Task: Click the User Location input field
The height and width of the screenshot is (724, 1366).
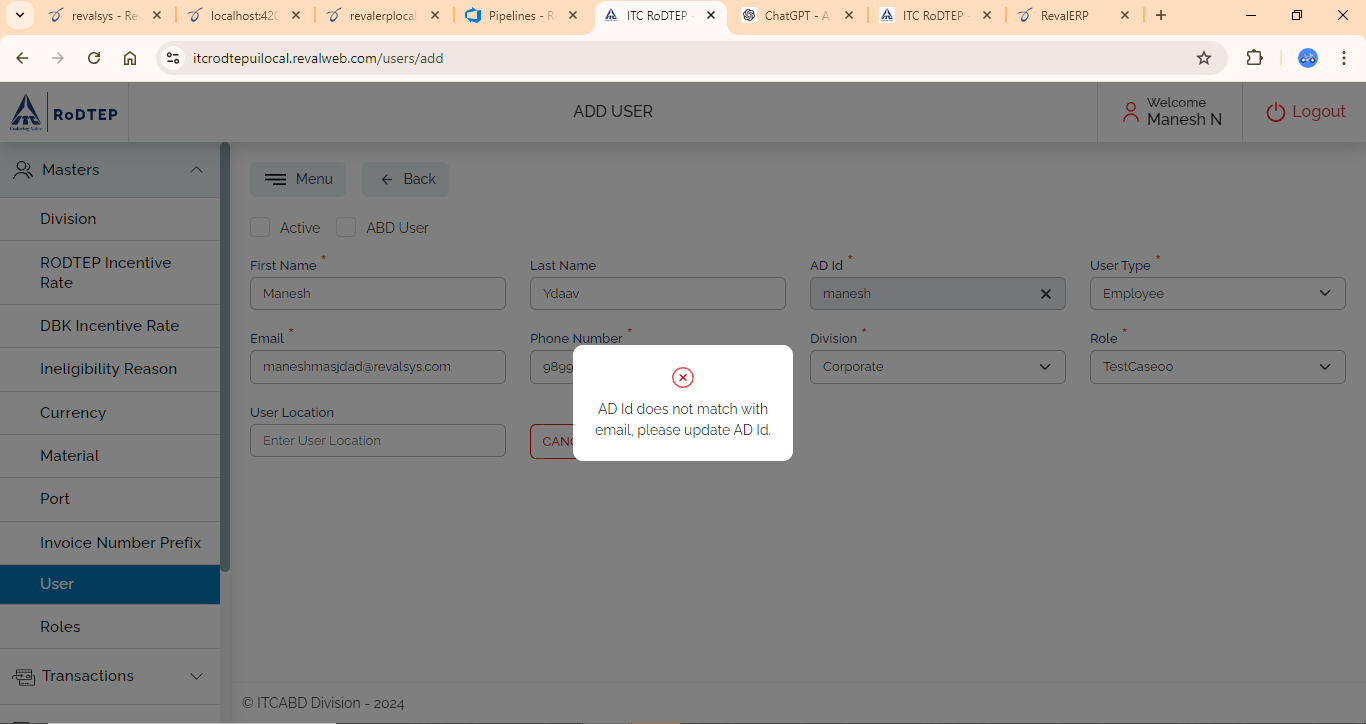Action: [x=377, y=441]
